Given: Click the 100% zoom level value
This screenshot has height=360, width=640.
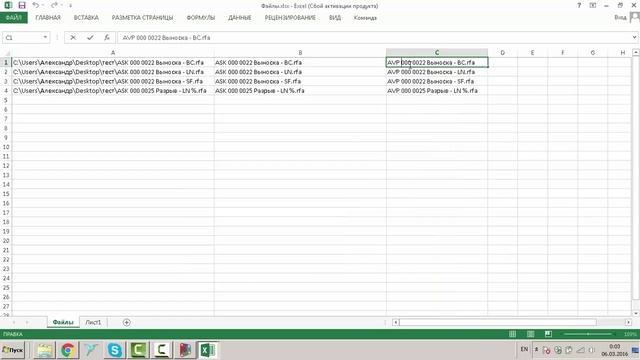Looking at the screenshot, I should [630, 334].
